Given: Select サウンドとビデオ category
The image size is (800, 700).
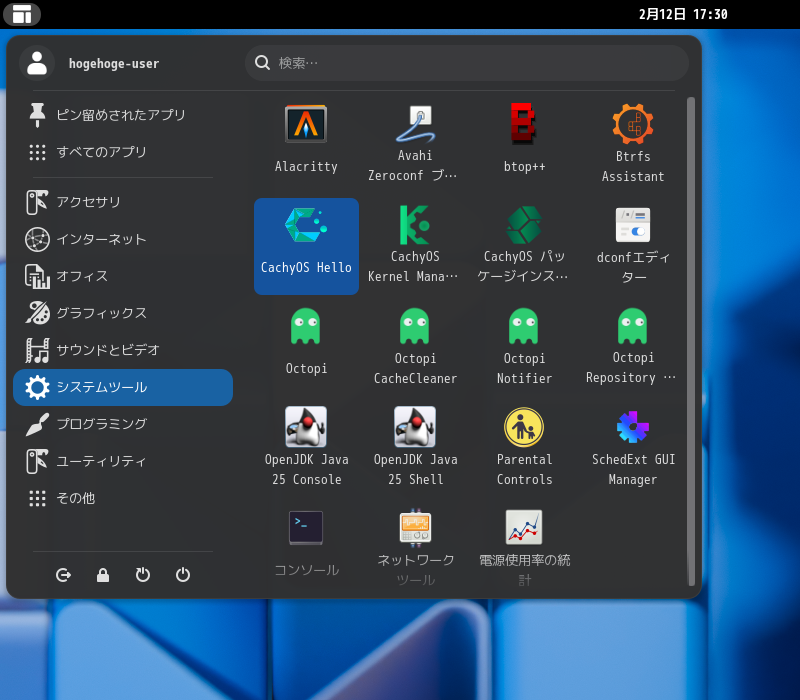Looking at the screenshot, I should (x=123, y=350).
